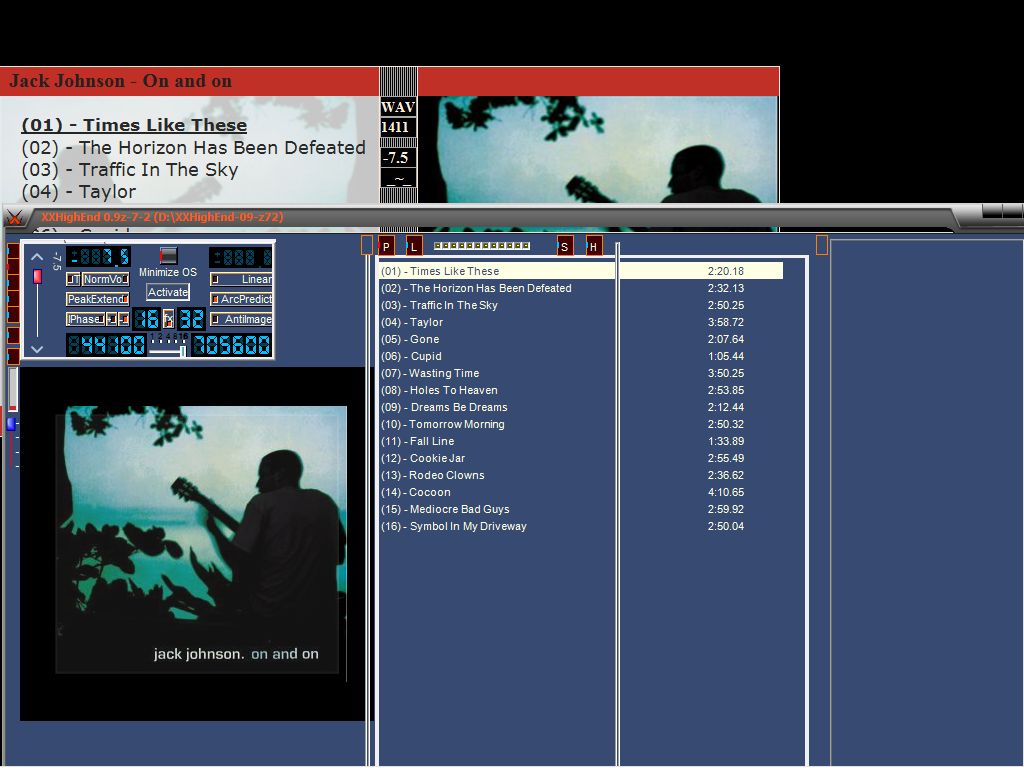Click the 4:10.65 duration of Cocoon
The width and height of the screenshot is (1024, 768).
(726, 492)
